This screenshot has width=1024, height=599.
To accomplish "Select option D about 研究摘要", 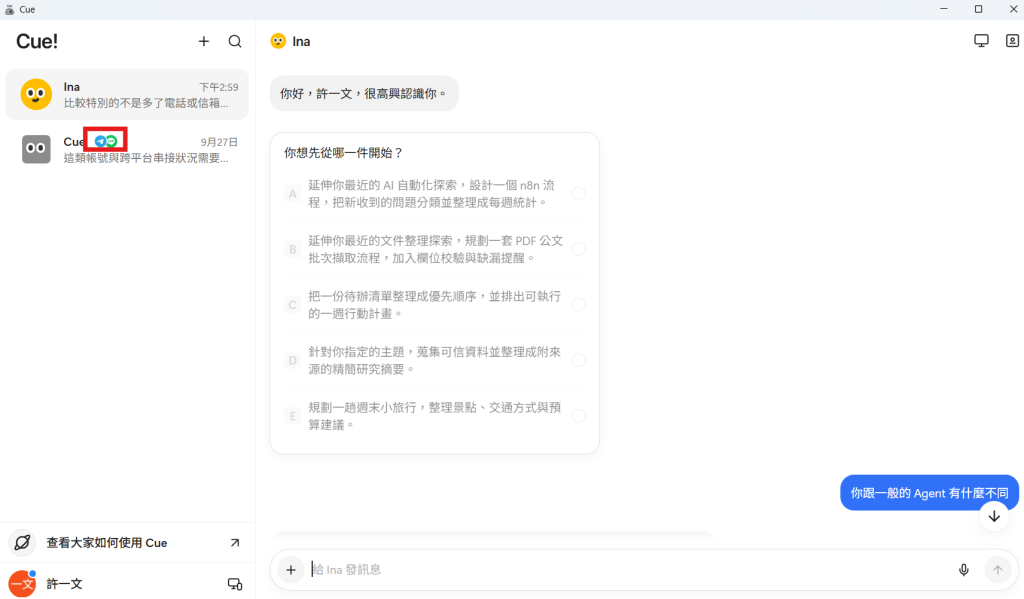I will click(435, 361).
